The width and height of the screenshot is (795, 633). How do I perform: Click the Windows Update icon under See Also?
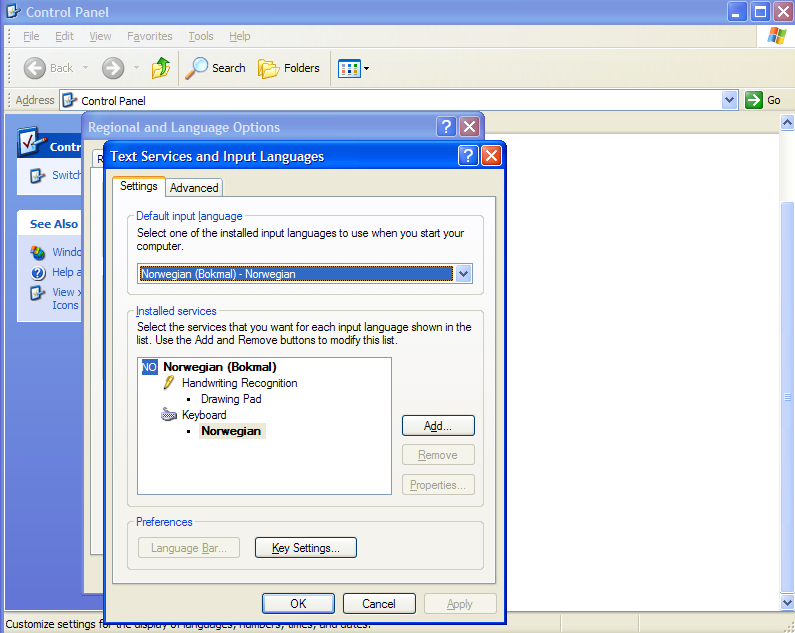(x=38, y=252)
